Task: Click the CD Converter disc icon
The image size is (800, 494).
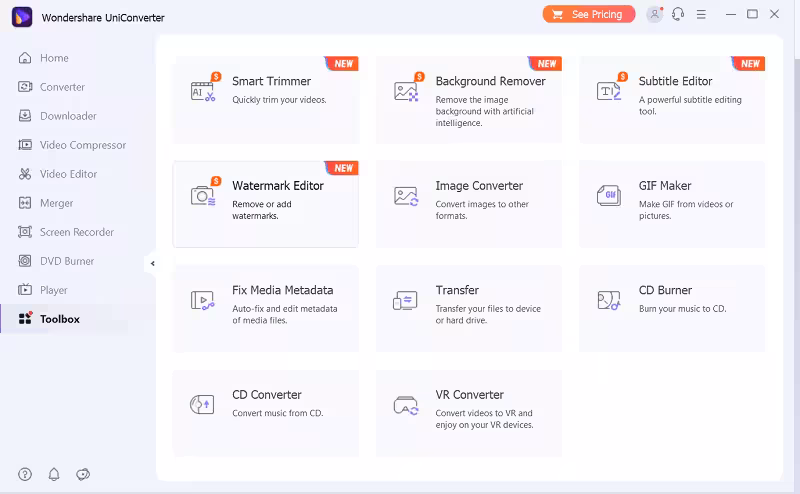Action: pos(202,405)
